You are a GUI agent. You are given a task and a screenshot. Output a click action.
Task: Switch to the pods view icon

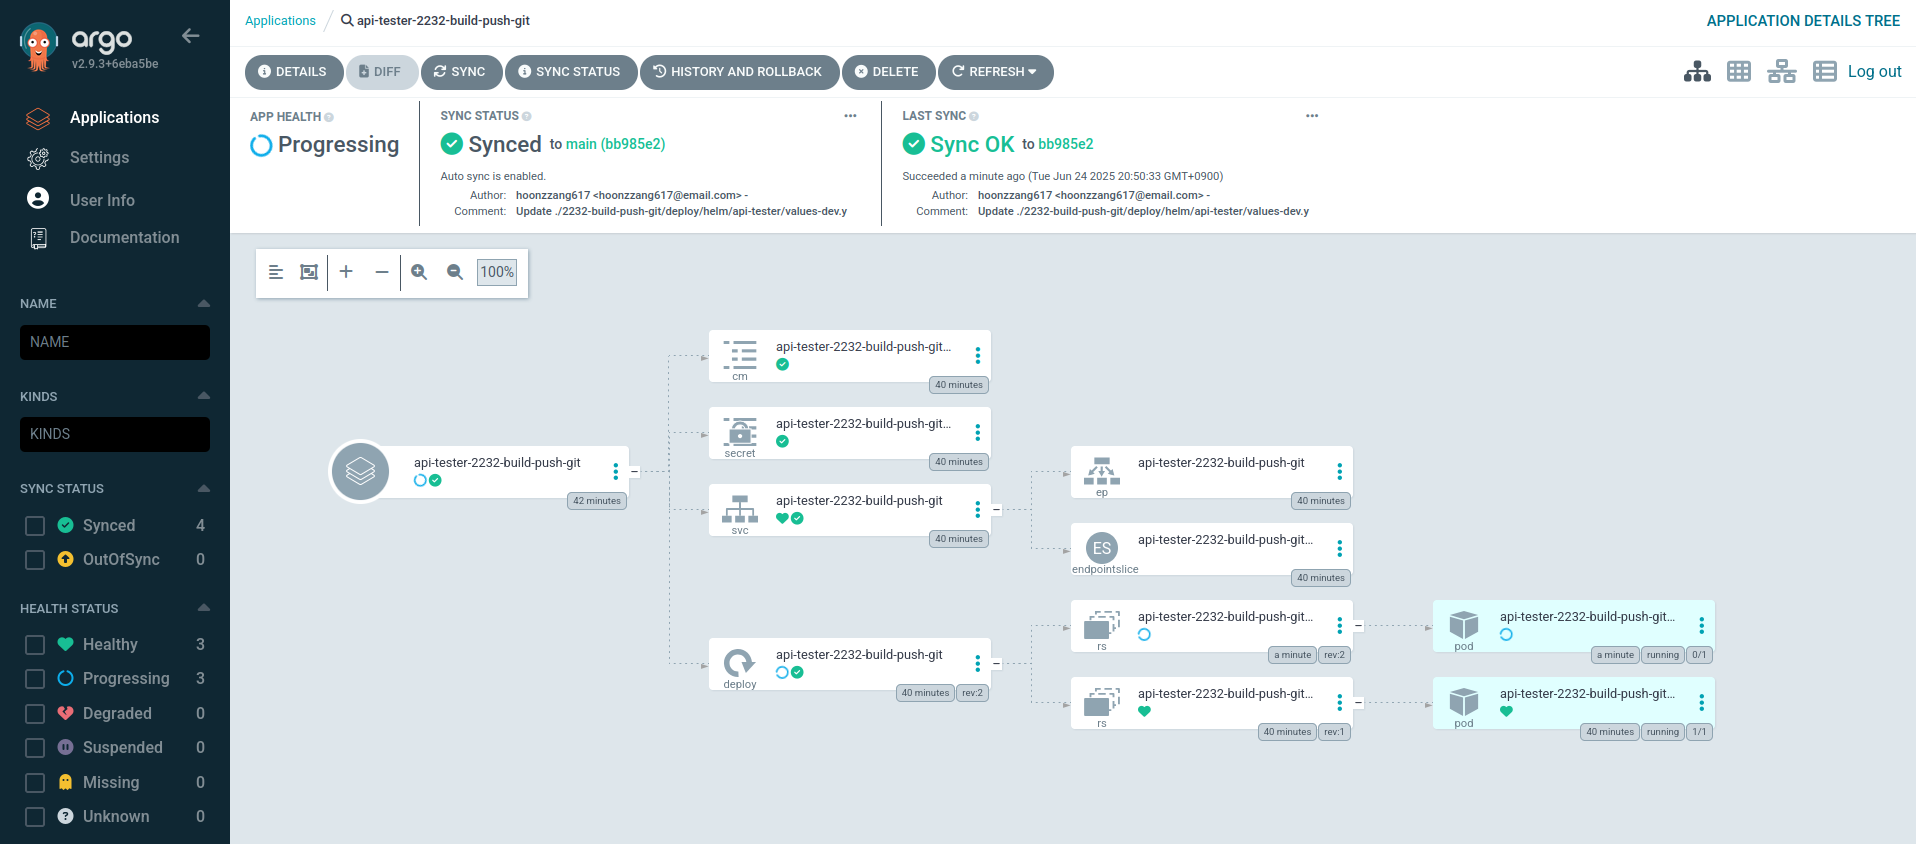click(1739, 72)
